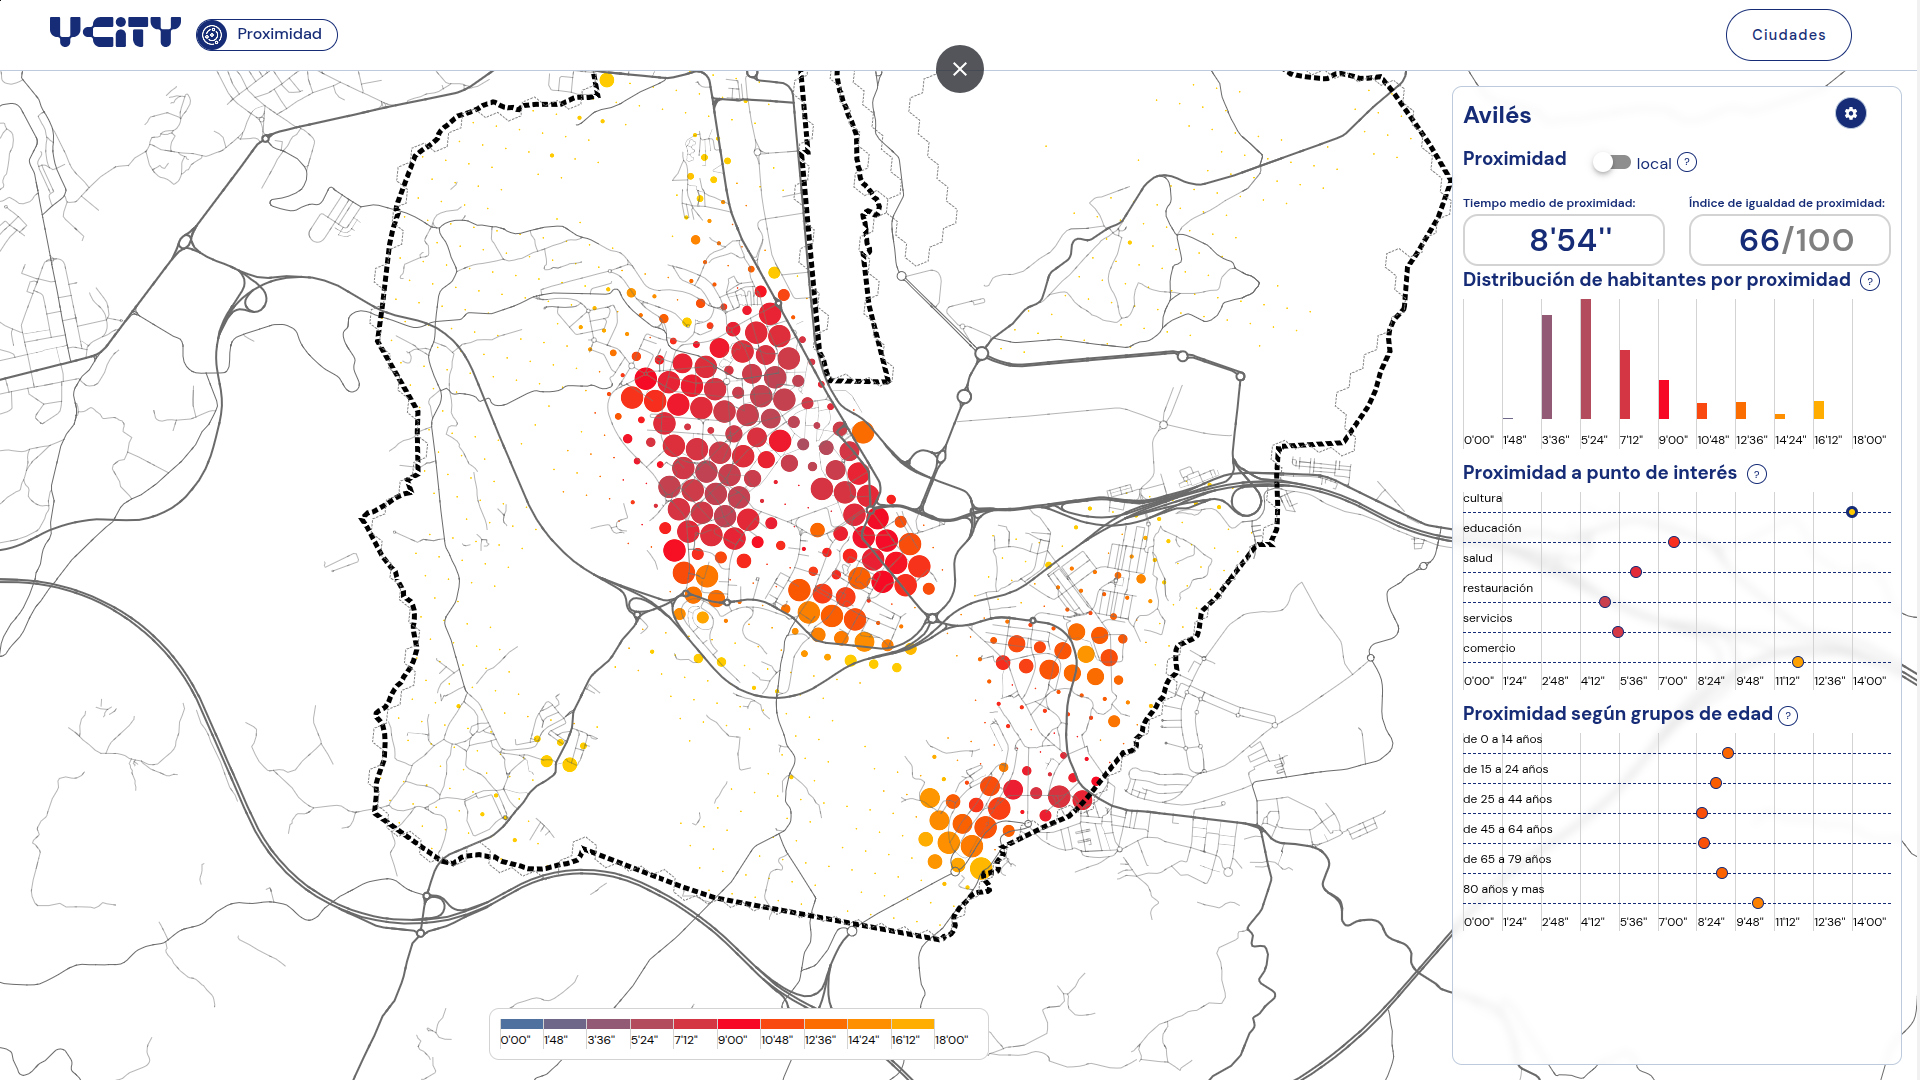Click the yellow 16'12" legend color swatch
The height and width of the screenshot is (1080, 1920).
(x=912, y=1024)
